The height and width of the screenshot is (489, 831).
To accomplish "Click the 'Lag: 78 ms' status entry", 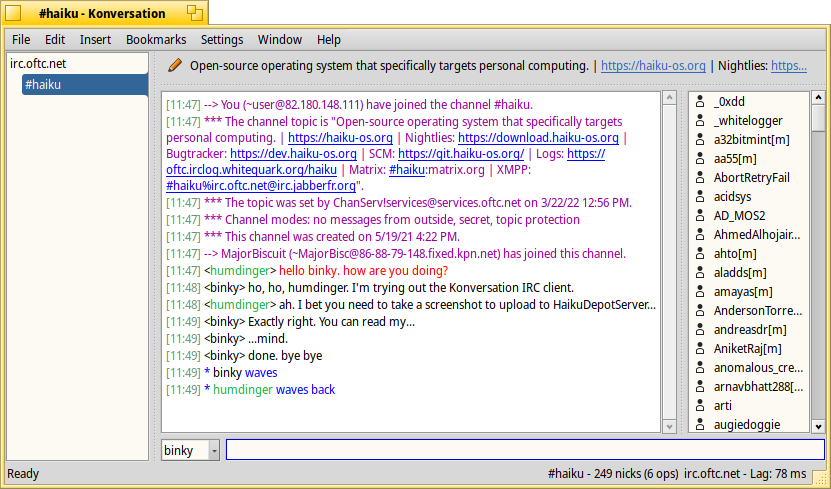I will click(777, 474).
